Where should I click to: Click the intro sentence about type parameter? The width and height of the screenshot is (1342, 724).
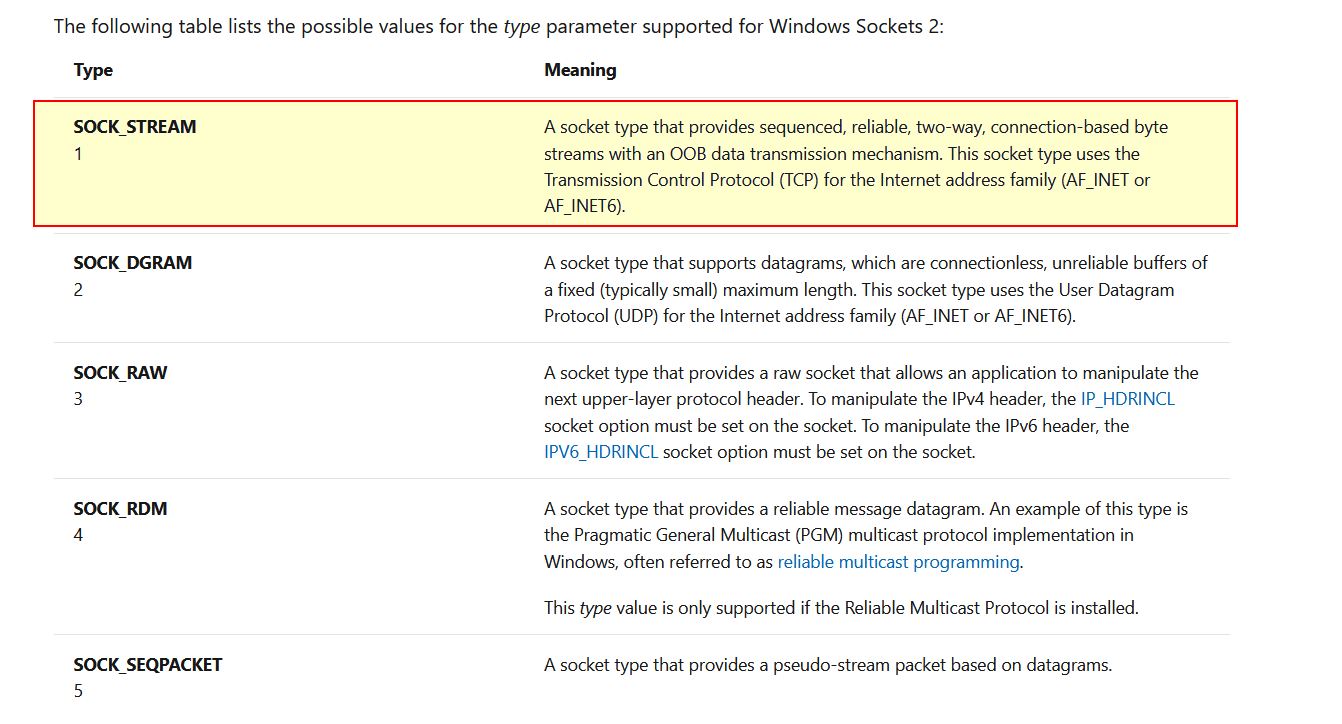(498, 26)
